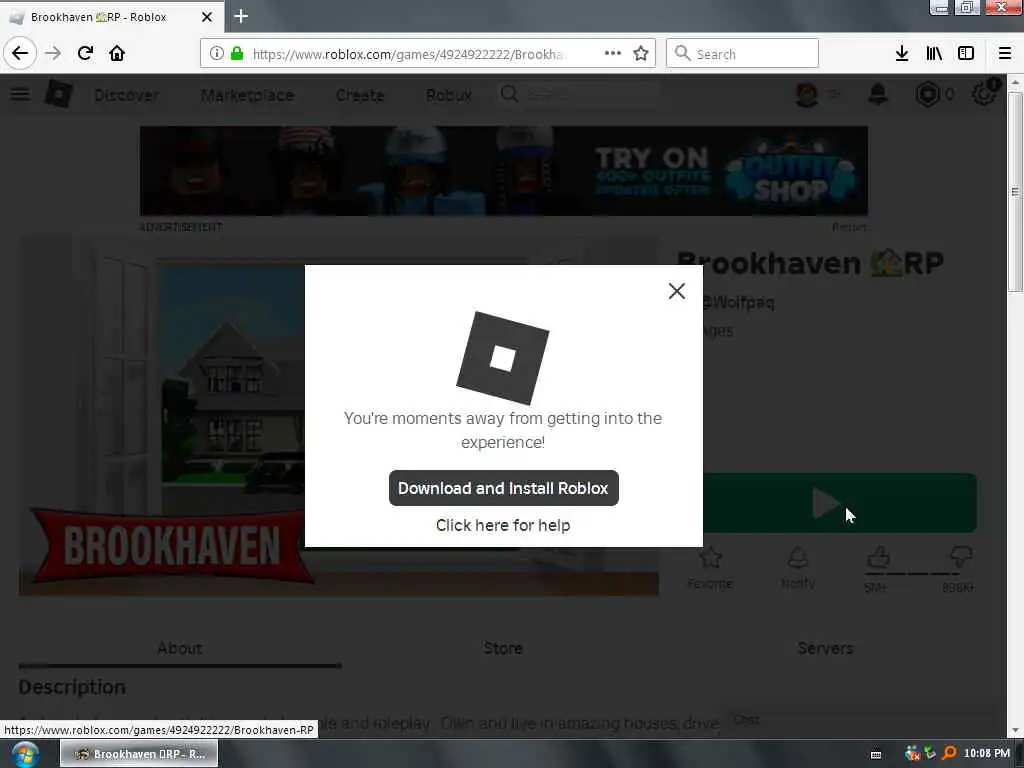Open the Firefox library icon

[x=934, y=54]
